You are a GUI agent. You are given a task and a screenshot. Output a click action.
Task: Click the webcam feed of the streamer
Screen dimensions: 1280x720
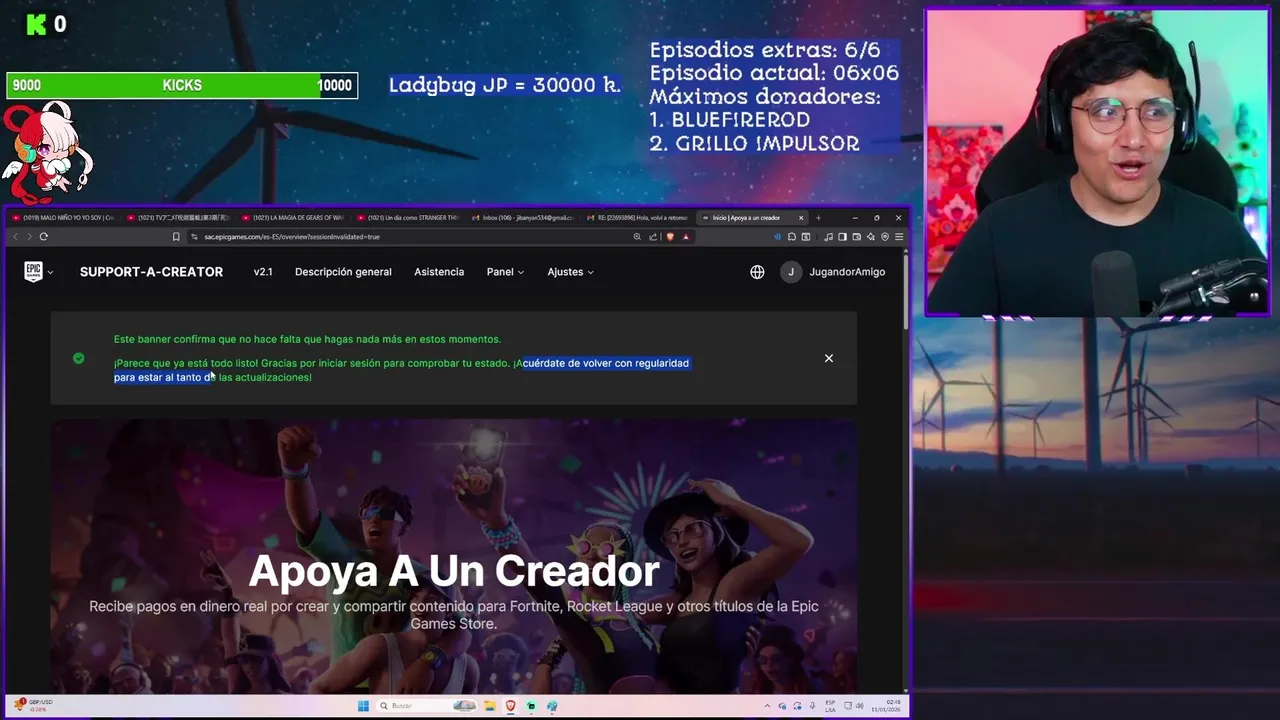[1097, 163]
